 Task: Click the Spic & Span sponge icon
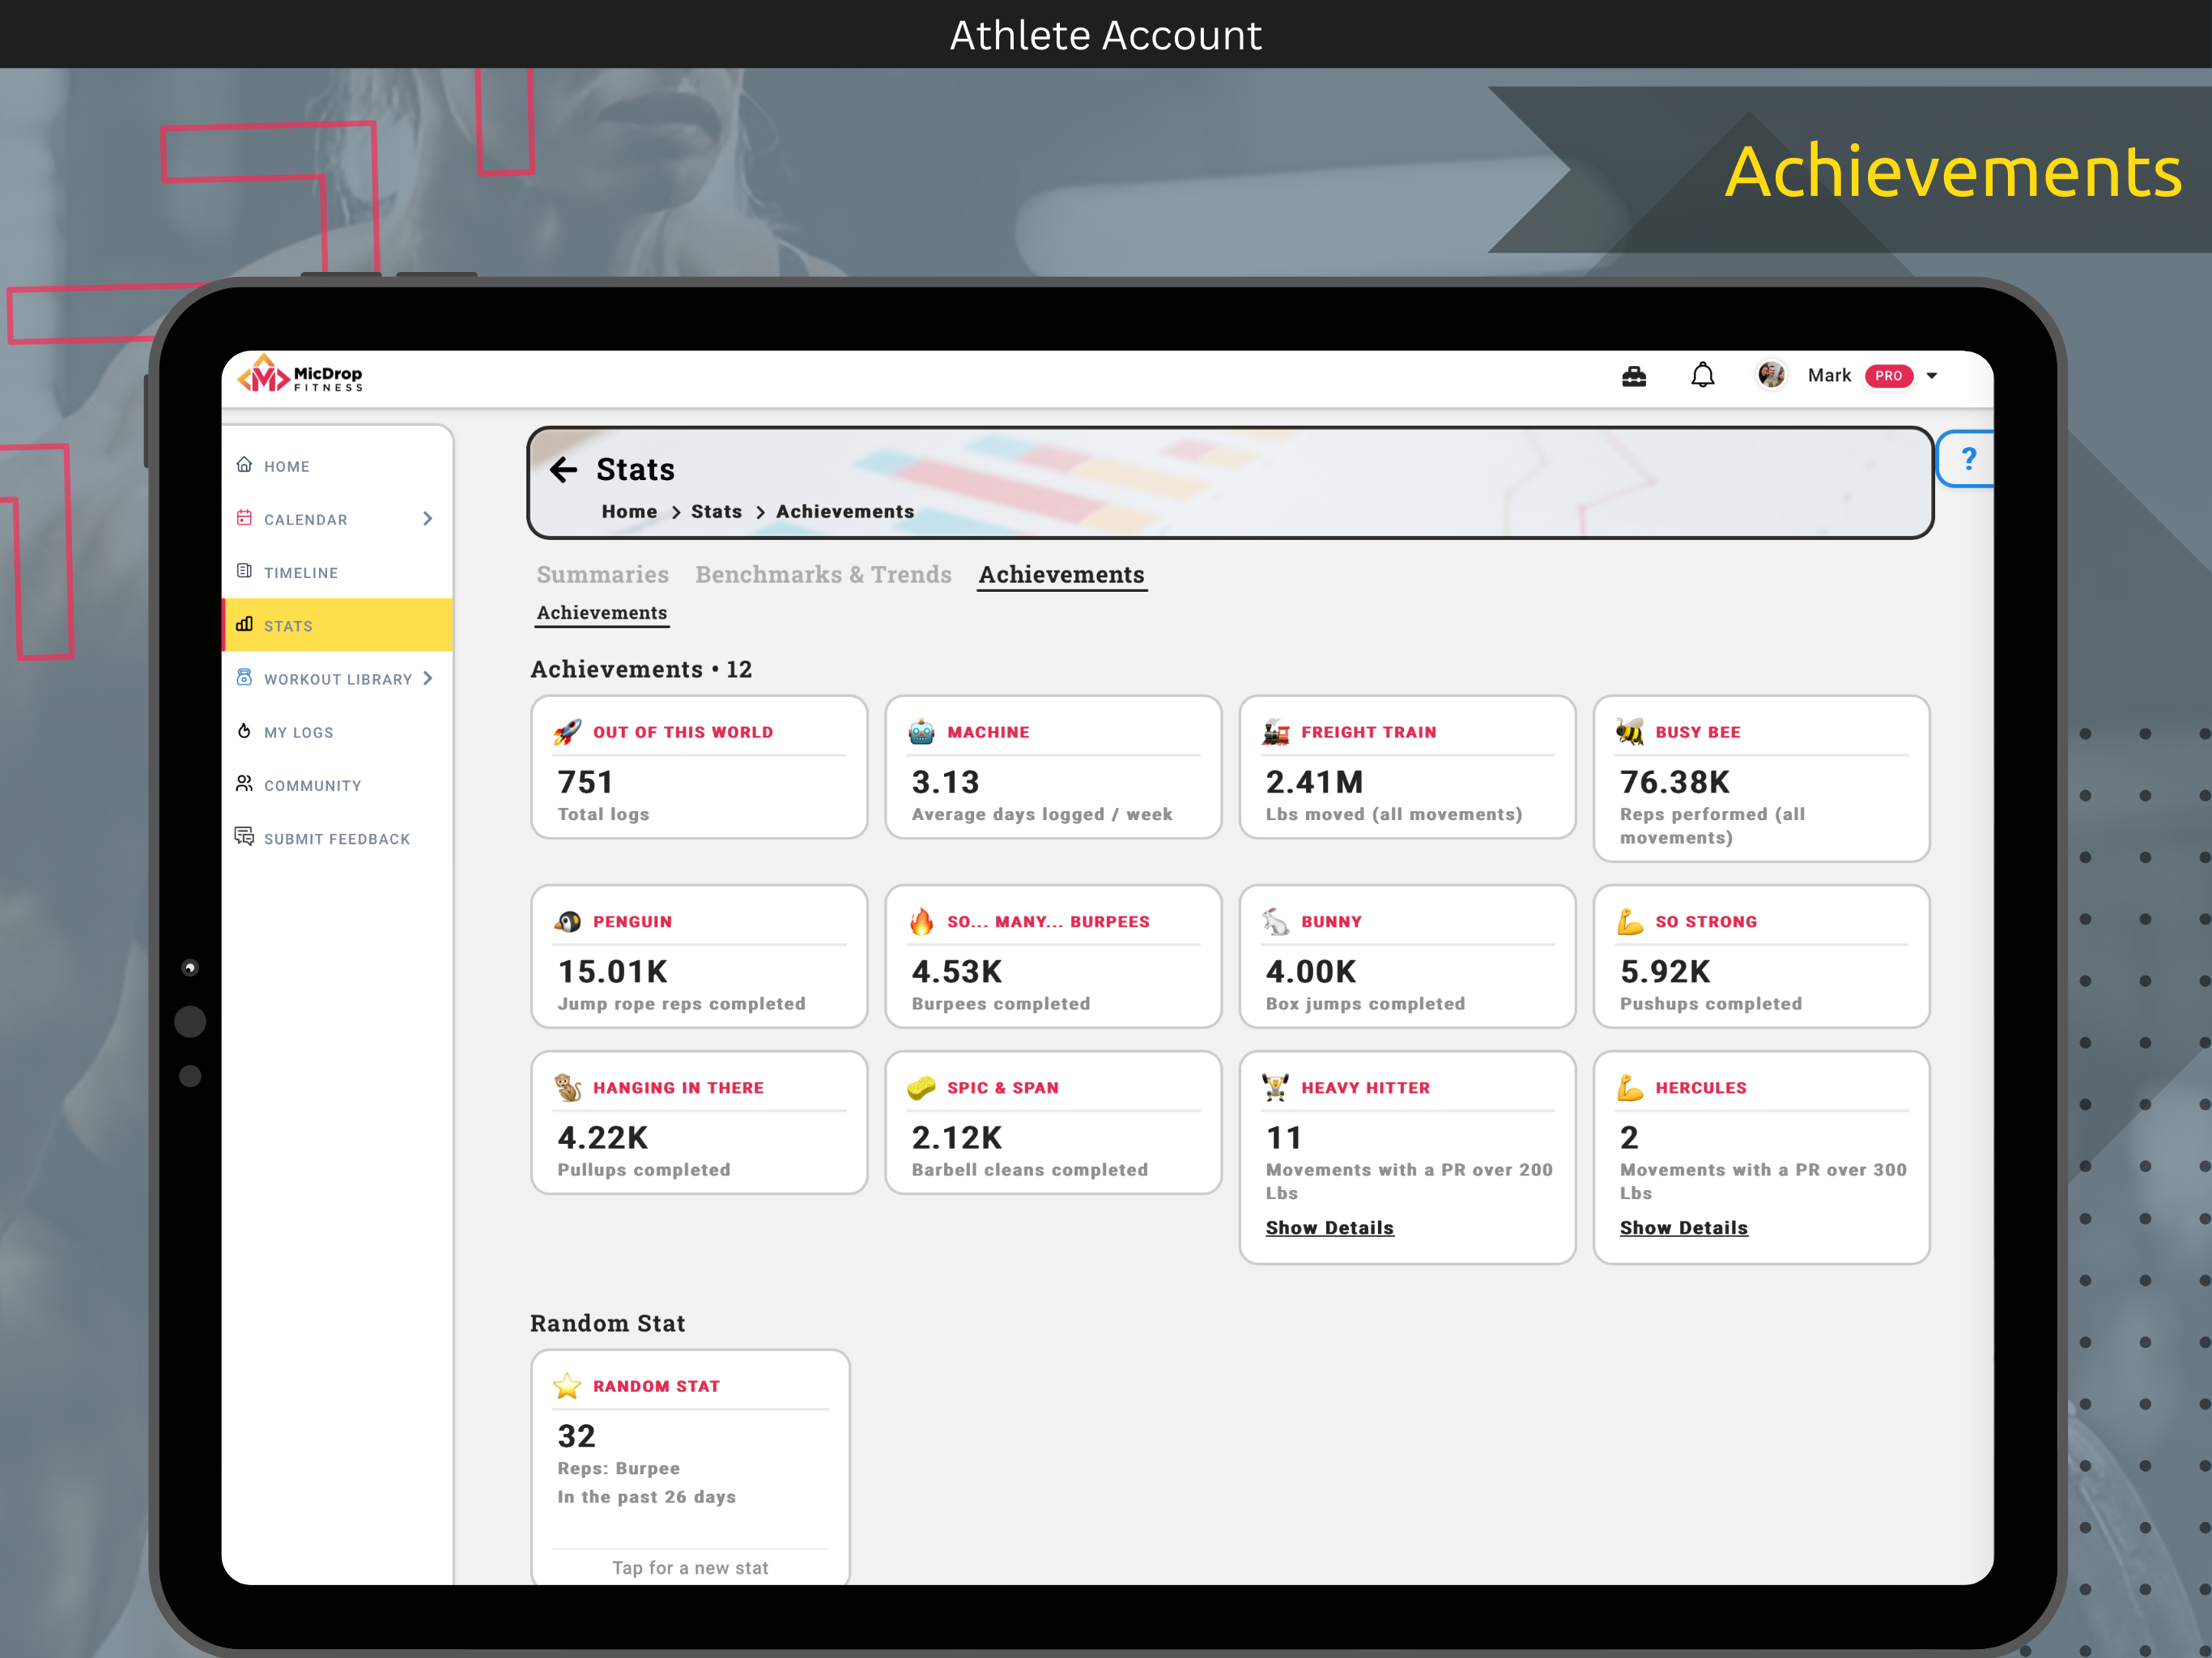(921, 1087)
